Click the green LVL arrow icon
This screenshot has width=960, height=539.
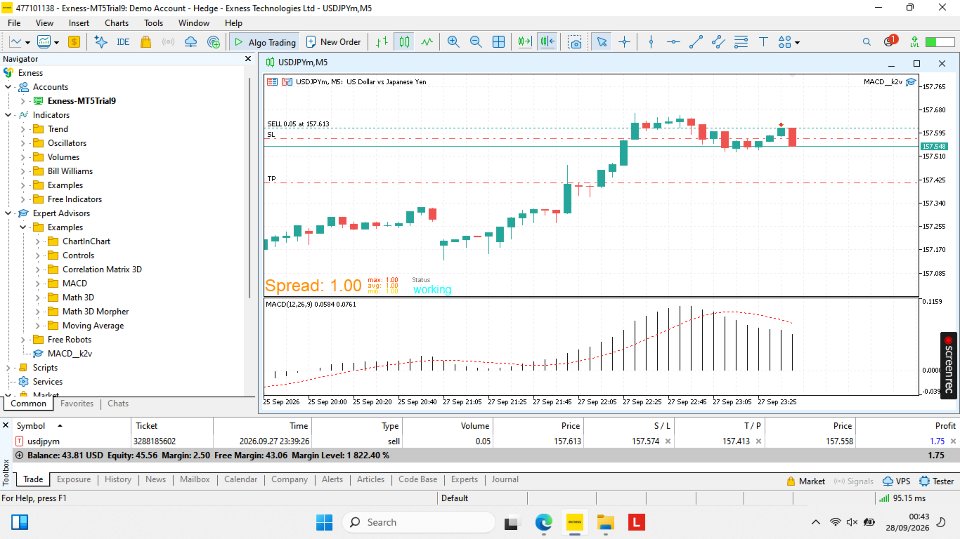point(914,42)
